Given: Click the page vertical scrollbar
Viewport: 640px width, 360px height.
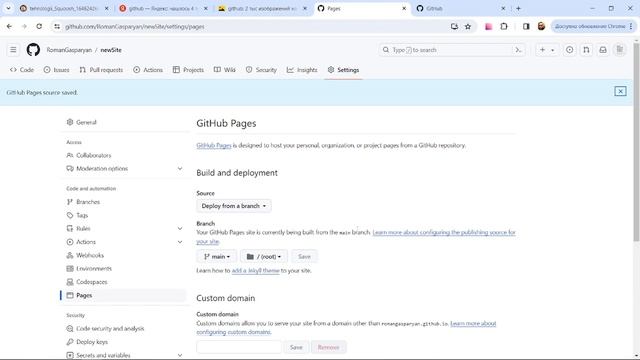Looking at the screenshot, I should (636, 143).
